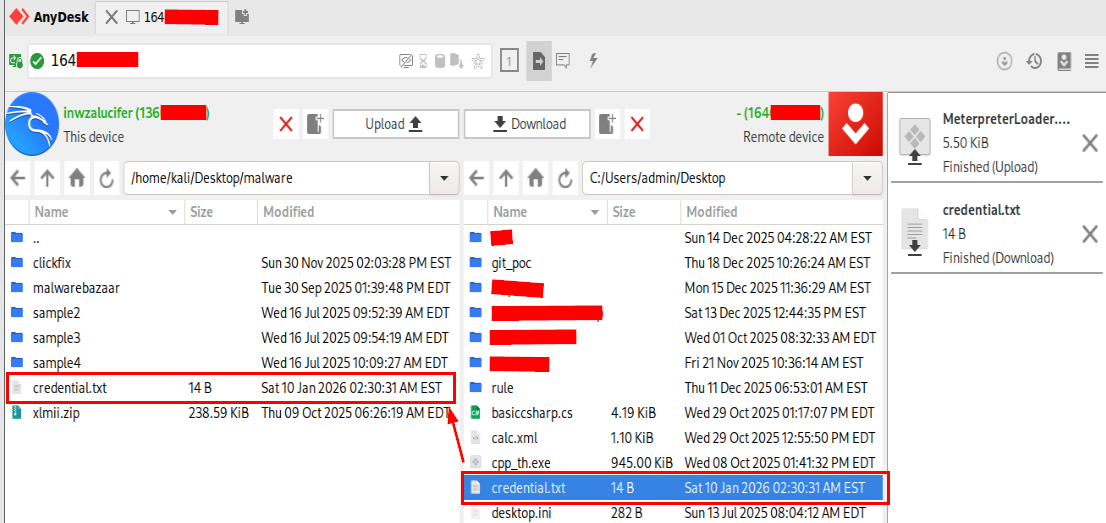Select the sample2 folder
Image resolution: width=1106 pixels, height=523 pixels.
pos(231,313)
